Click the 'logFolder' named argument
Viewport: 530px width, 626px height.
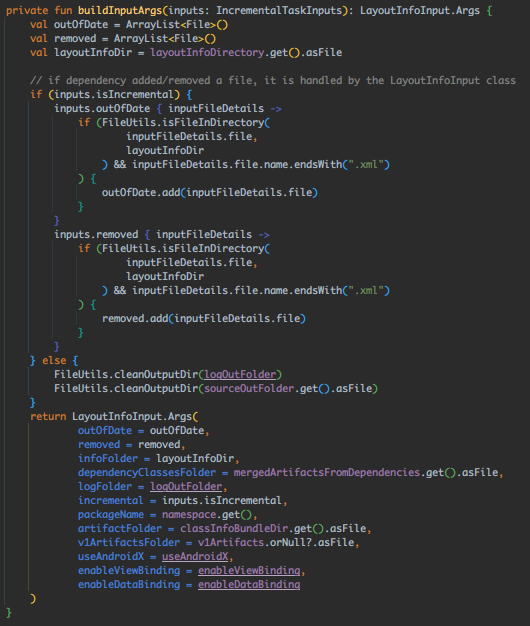[105, 486]
